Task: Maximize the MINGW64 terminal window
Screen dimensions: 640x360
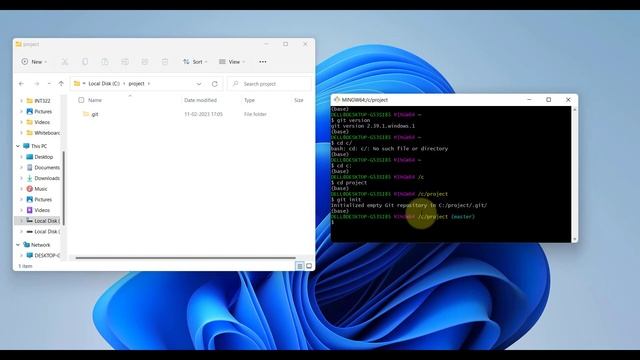Action: pos(549,100)
